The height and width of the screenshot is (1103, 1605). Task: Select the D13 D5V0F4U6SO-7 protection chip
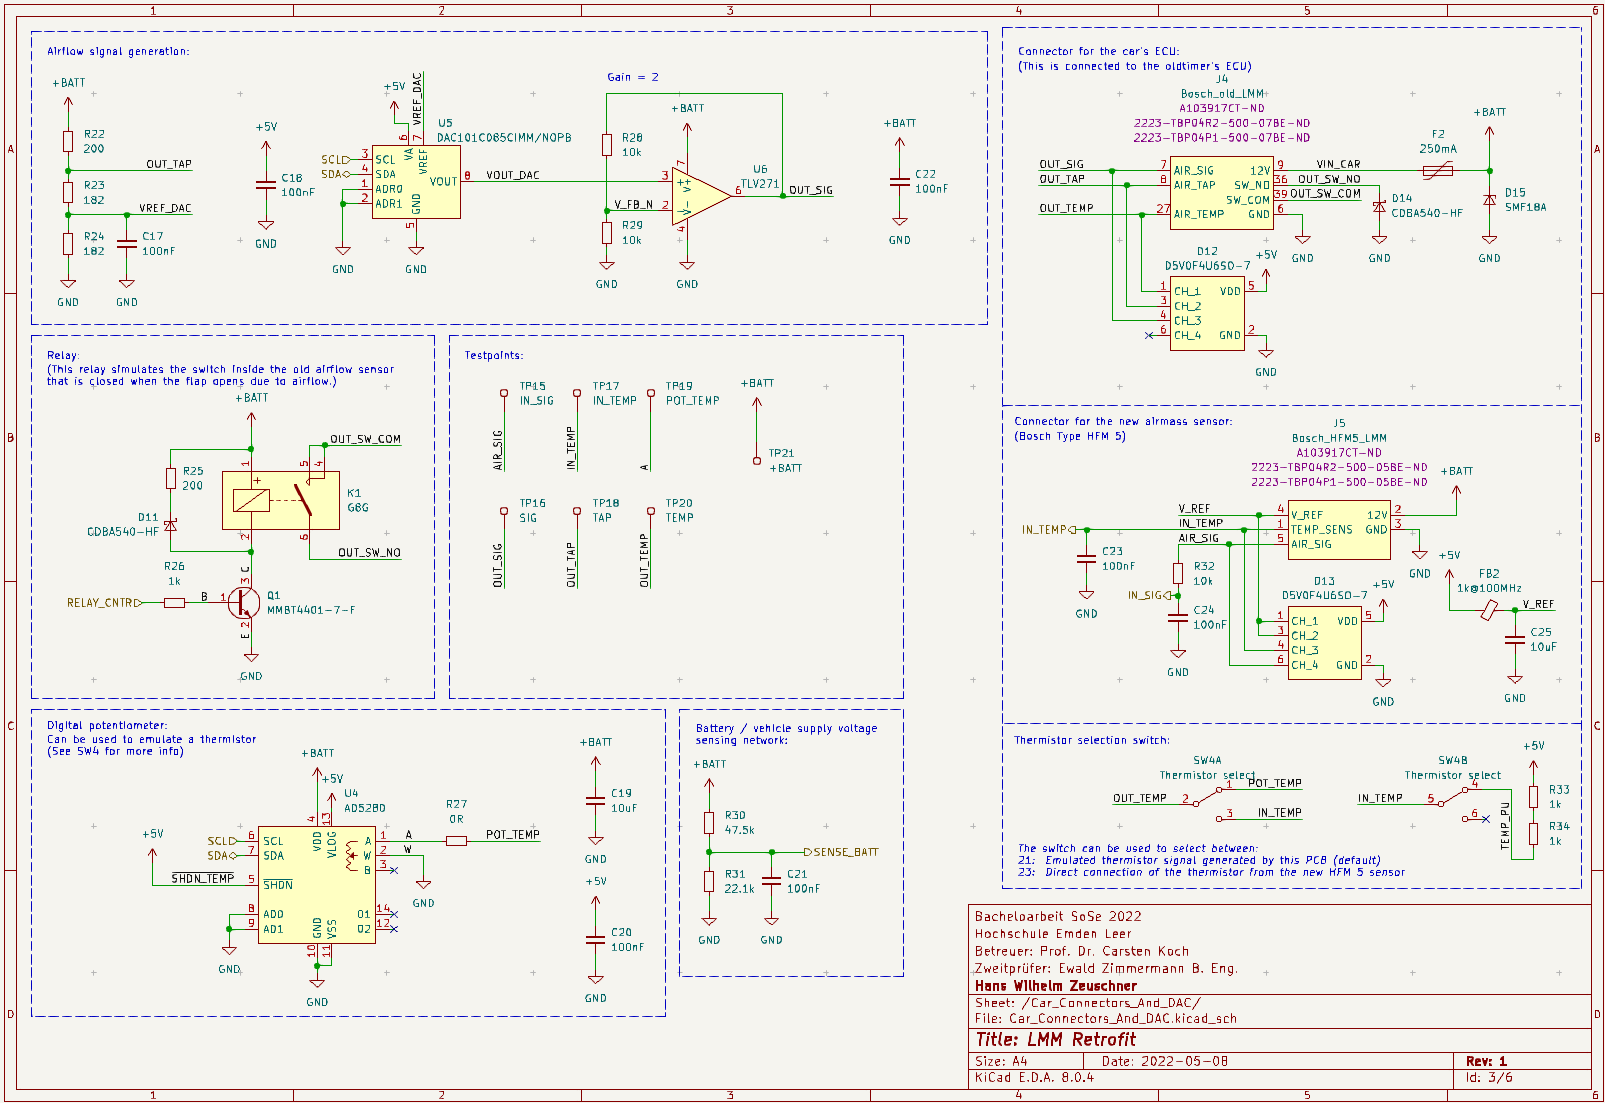[x=1325, y=643]
